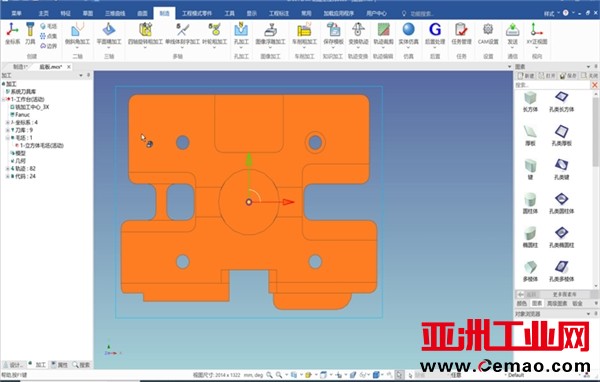This screenshot has width=600, height=382.
Task: Click the 功能搜索 search field
Action: point(421,13)
